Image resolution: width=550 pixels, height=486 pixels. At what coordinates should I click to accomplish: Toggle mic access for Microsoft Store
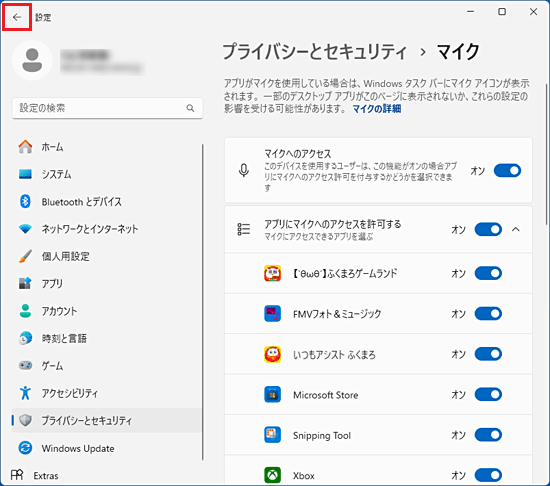tap(488, 394)
